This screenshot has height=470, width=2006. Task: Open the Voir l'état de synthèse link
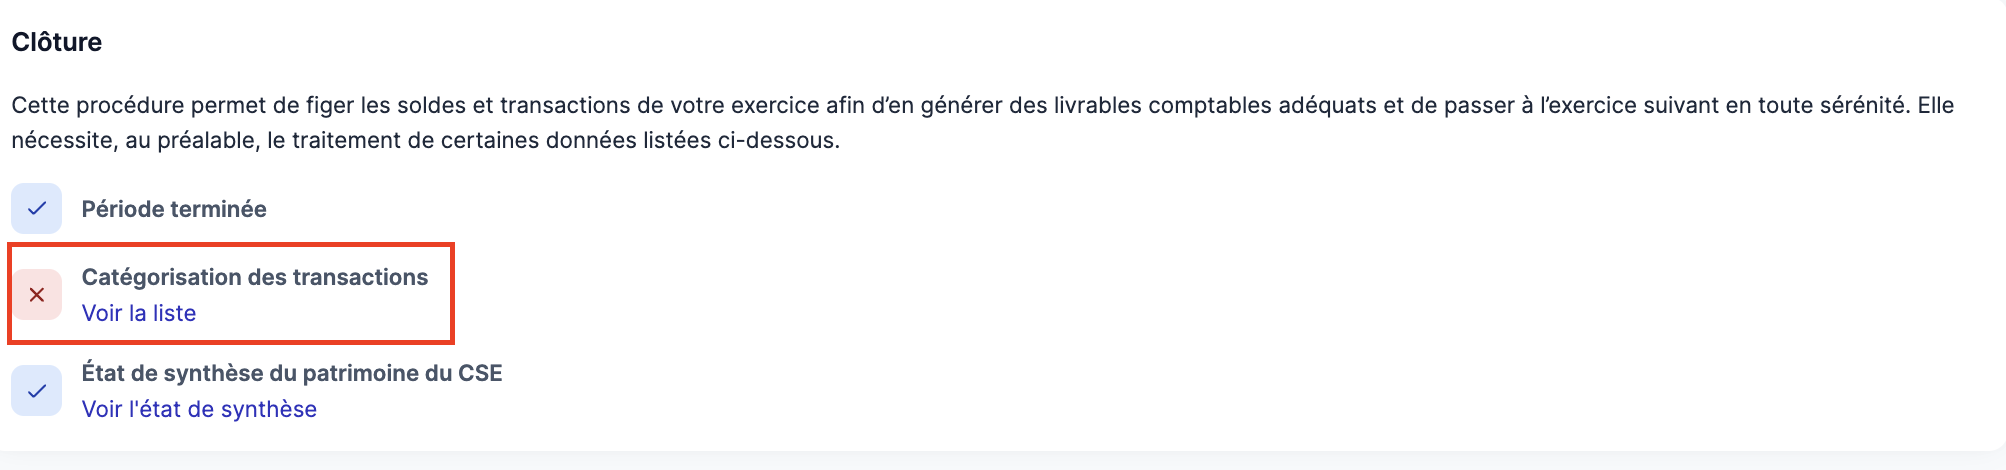(x=199, y=409)
